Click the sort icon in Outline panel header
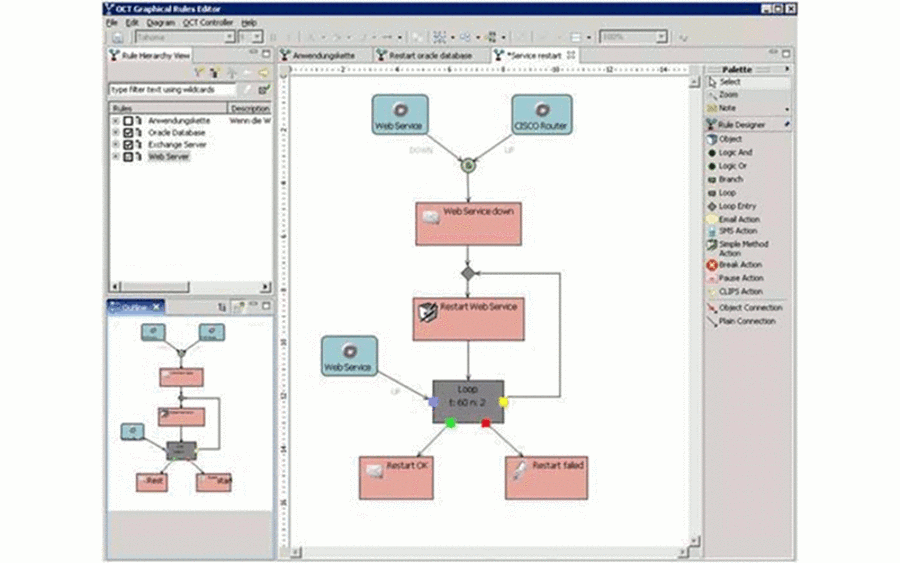The image size is (900, 563). click(222, 307)
